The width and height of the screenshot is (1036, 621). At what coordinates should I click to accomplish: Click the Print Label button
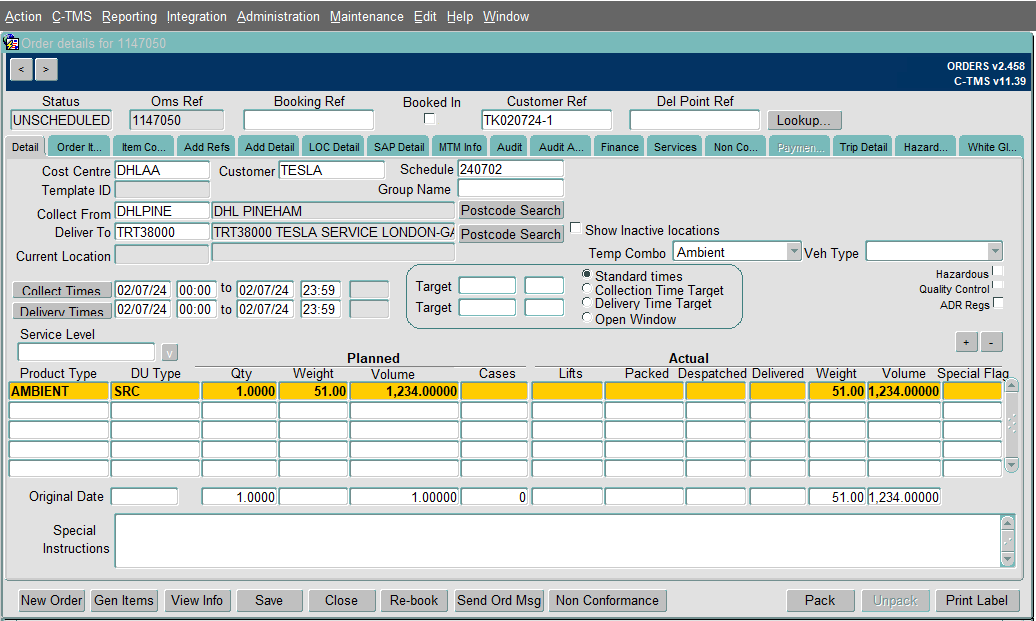click(977, 601)
